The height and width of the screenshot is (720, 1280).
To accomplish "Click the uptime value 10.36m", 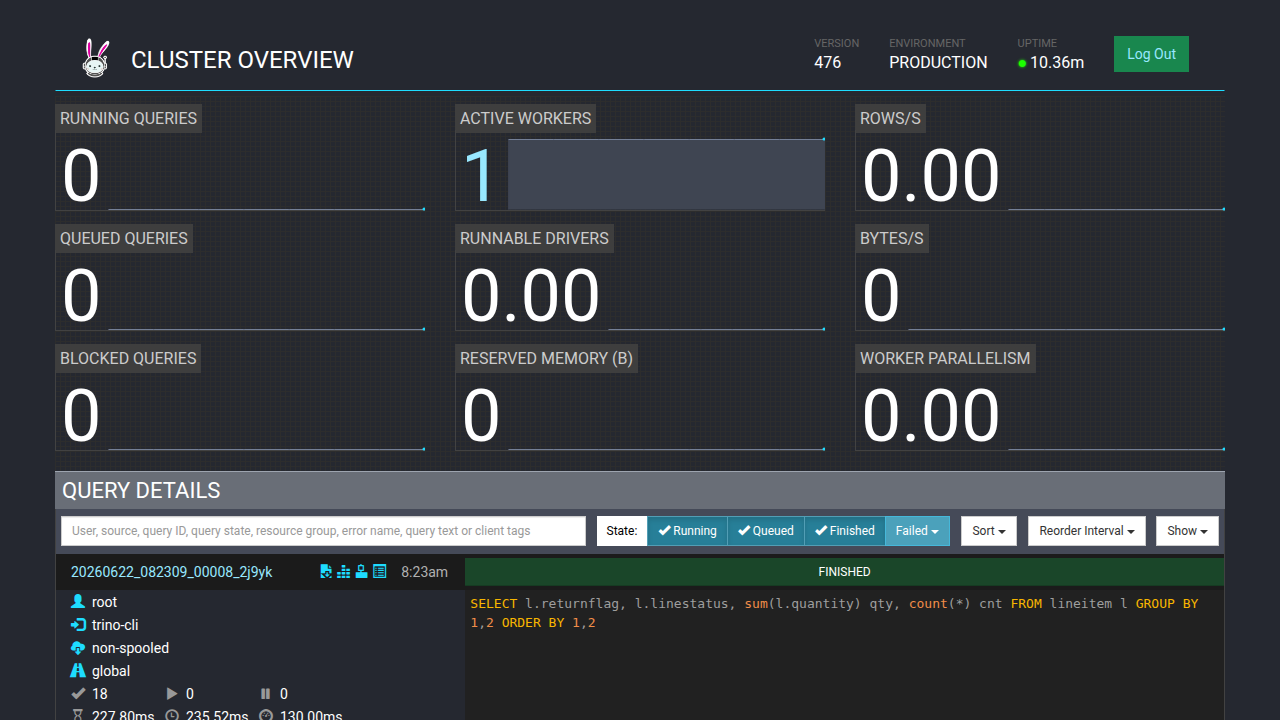I will click(1057, 62).
